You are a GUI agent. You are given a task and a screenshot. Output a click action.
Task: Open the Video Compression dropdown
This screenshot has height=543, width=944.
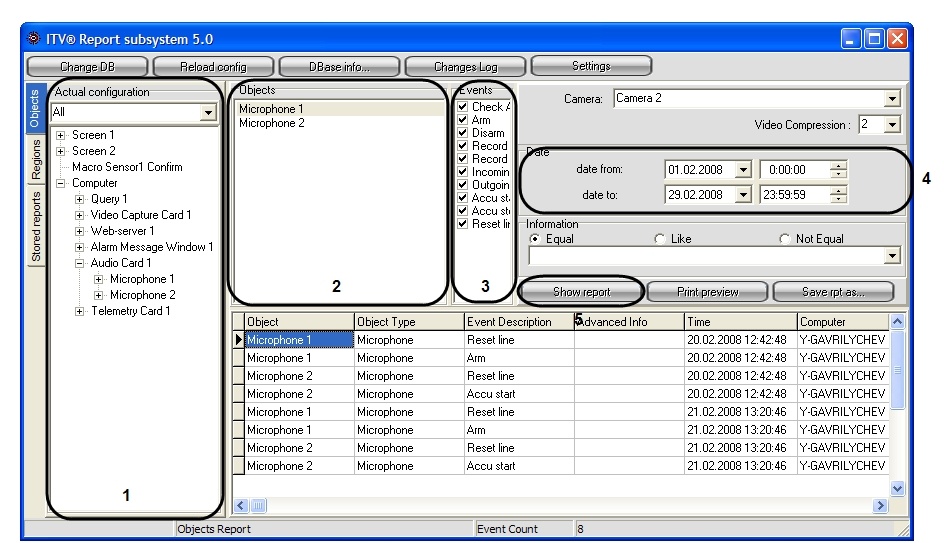click(892, 125)
